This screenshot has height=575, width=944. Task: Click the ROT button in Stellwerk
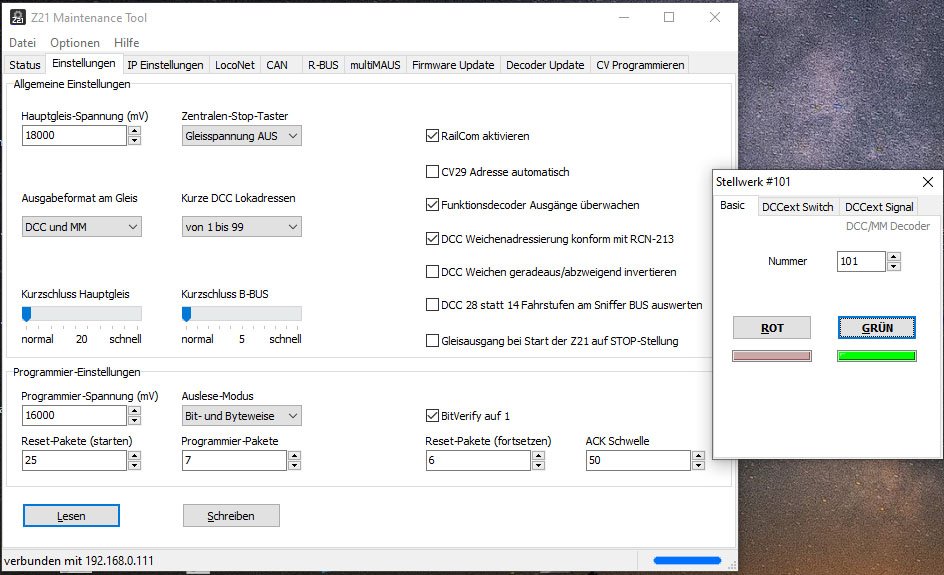click(772, 328)
